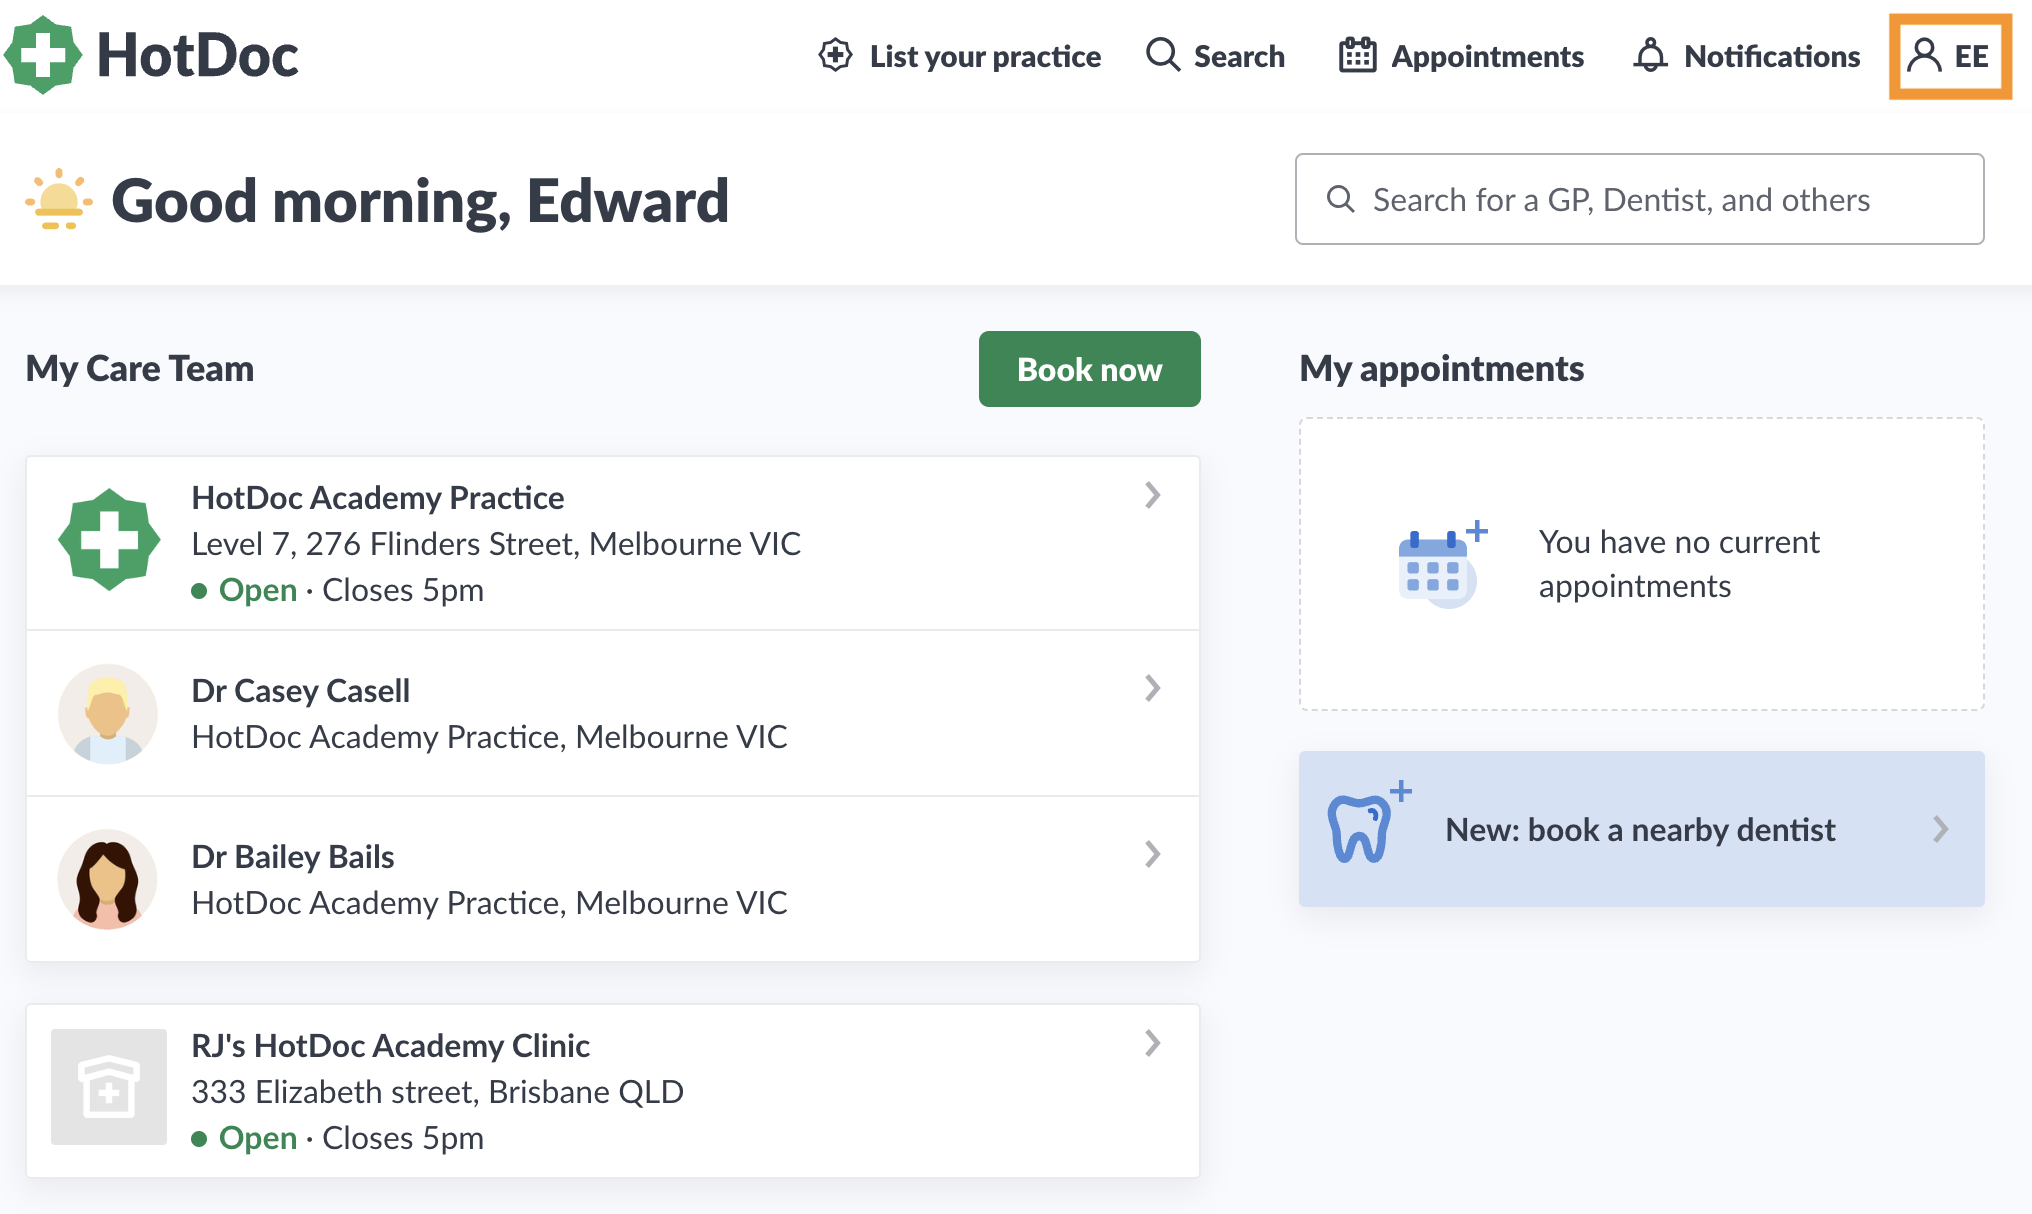Click the List your practice plus icon

pos(835,55)
